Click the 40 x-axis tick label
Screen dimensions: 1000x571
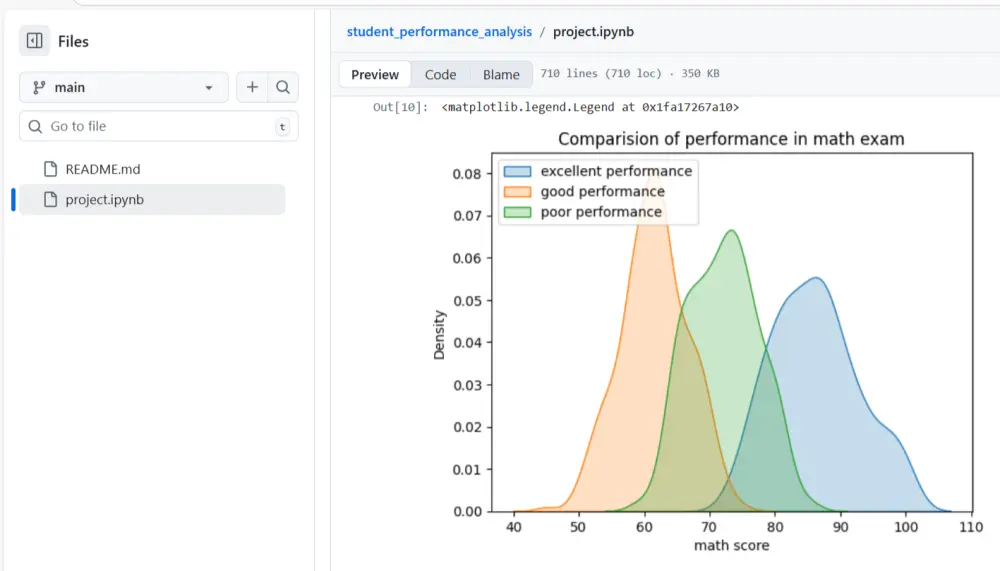tap(513, 528)
